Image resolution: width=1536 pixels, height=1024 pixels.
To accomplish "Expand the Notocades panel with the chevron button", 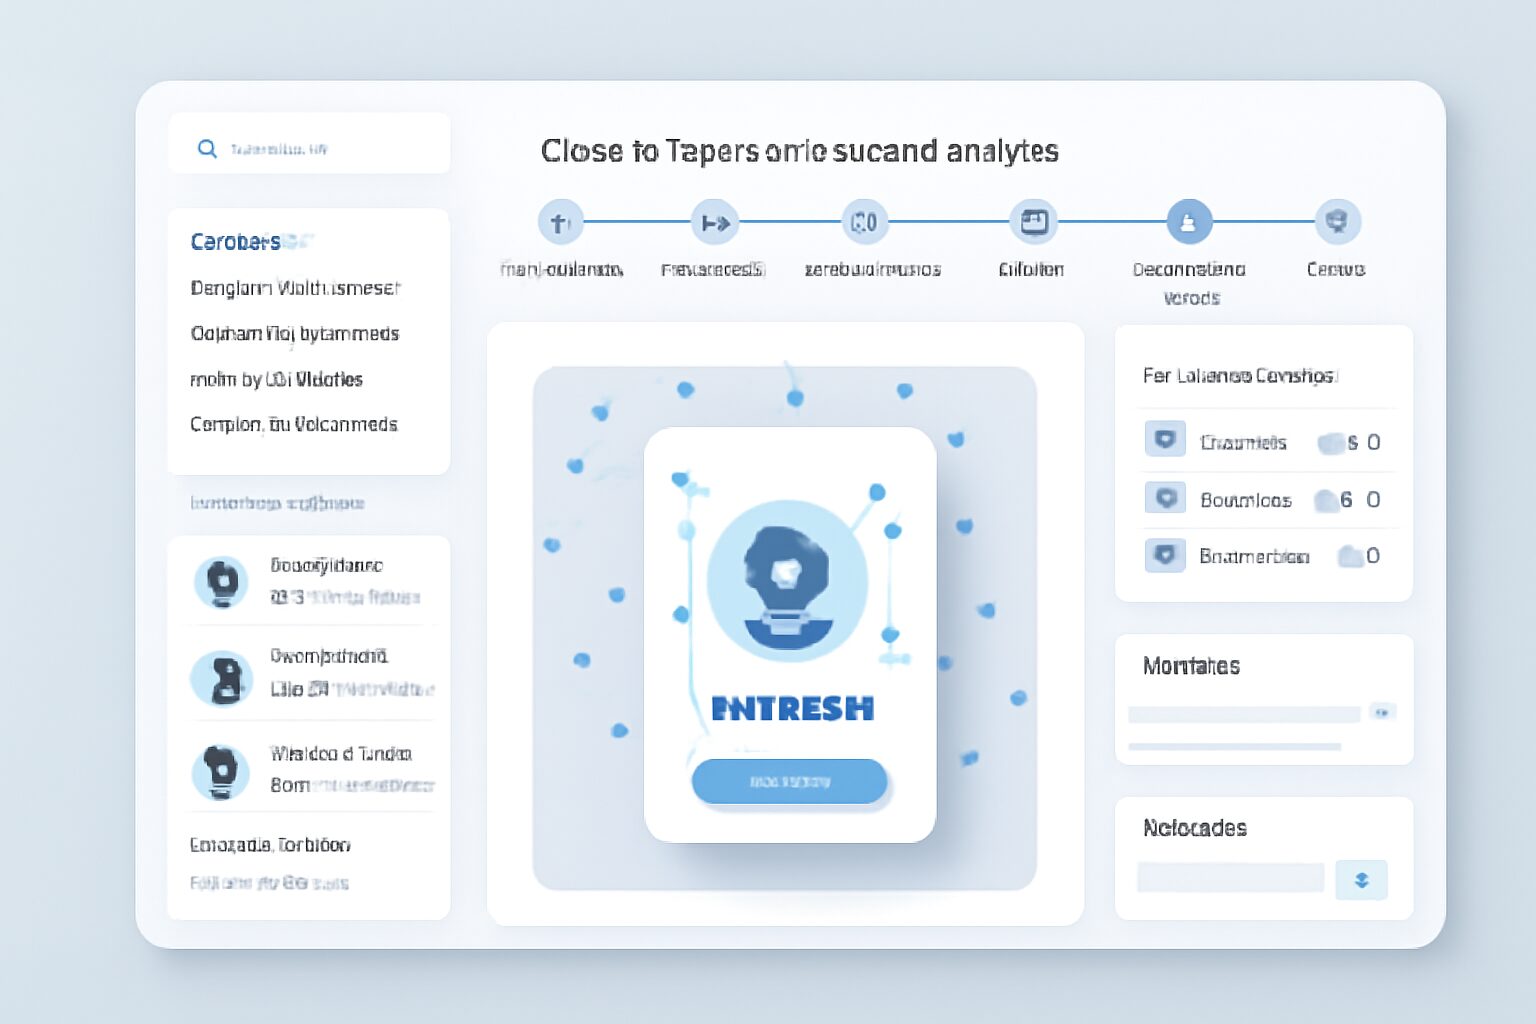I will coord(1361,880).
